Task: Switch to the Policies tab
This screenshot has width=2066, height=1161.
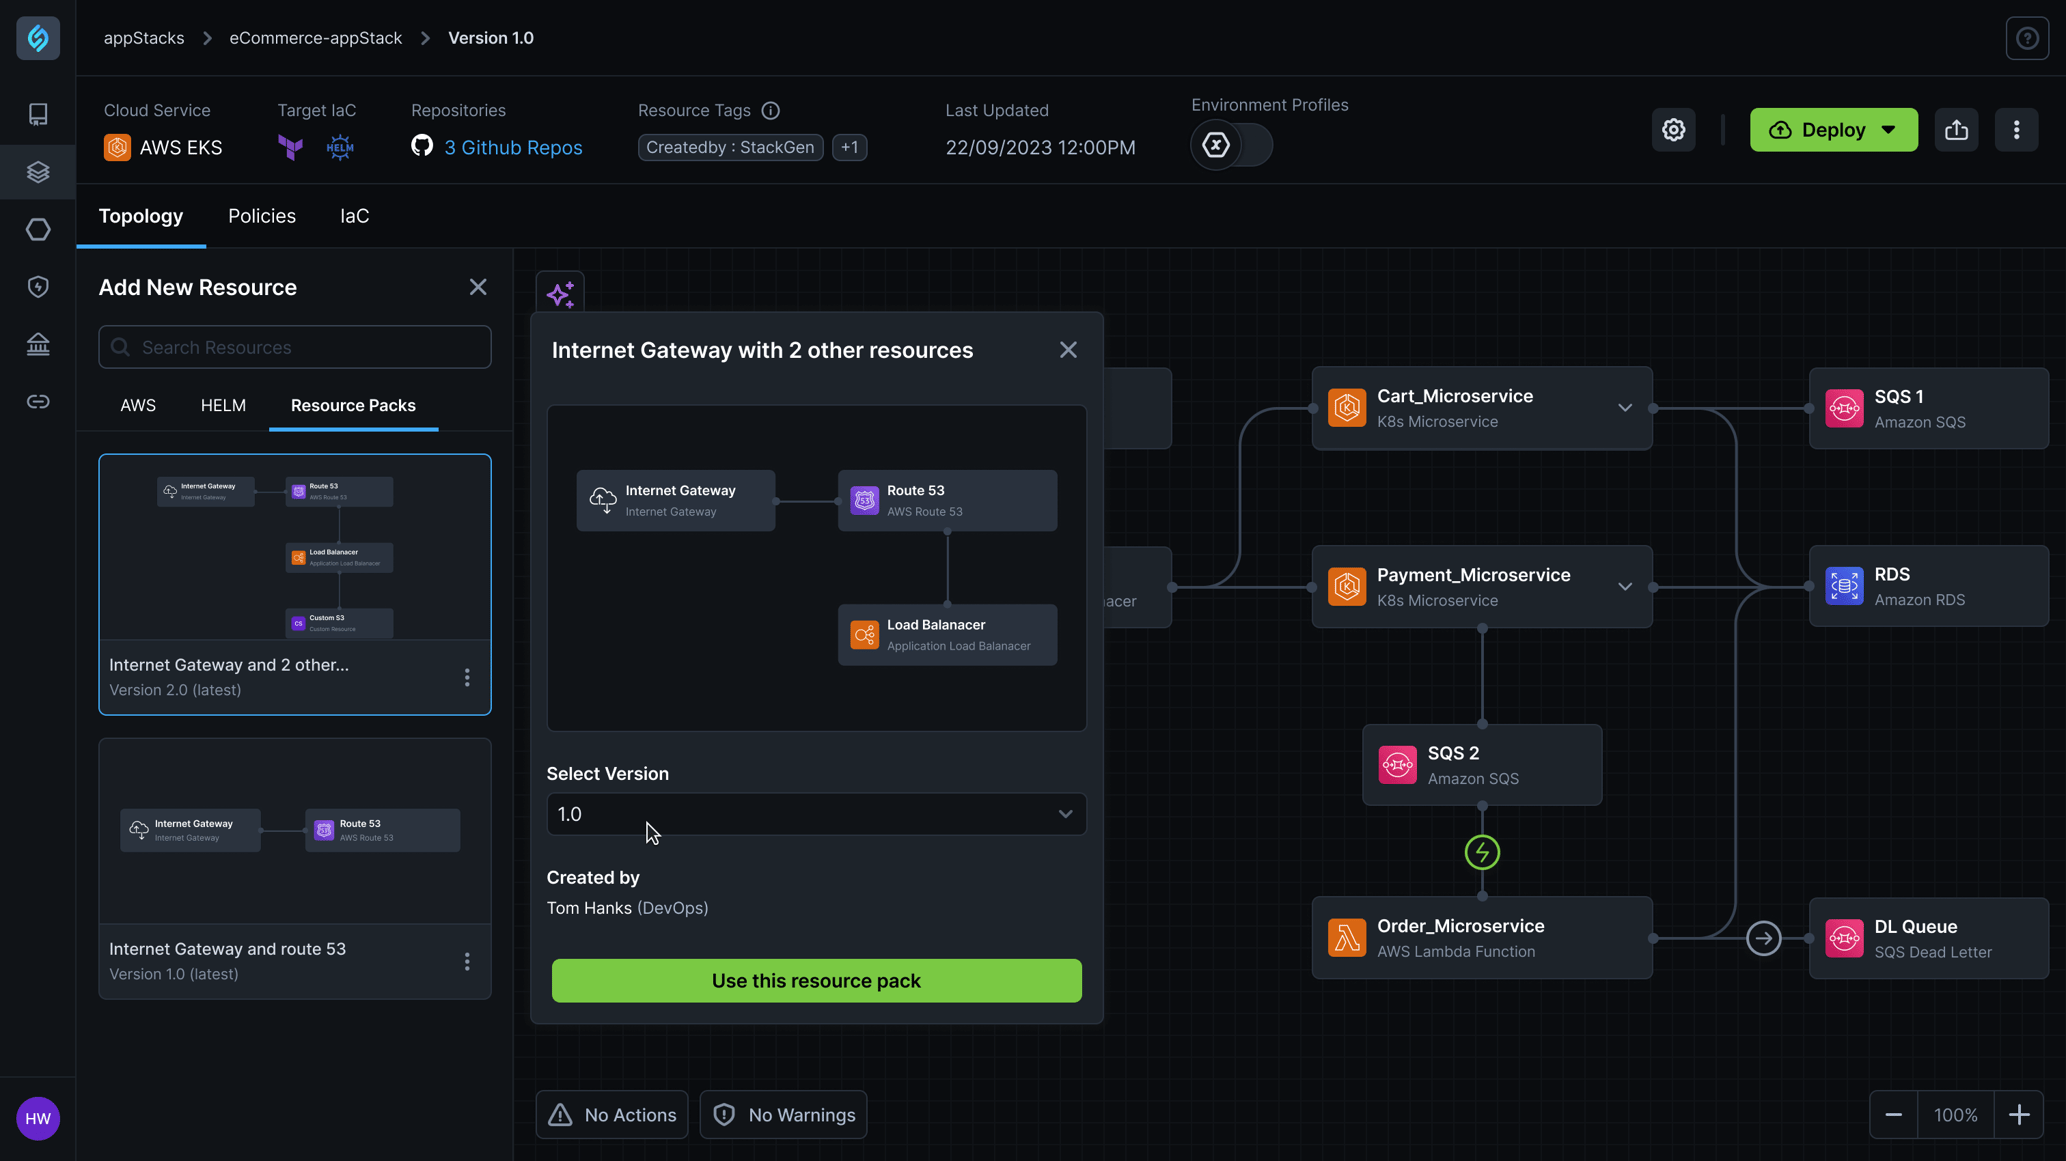Action: 261,216
